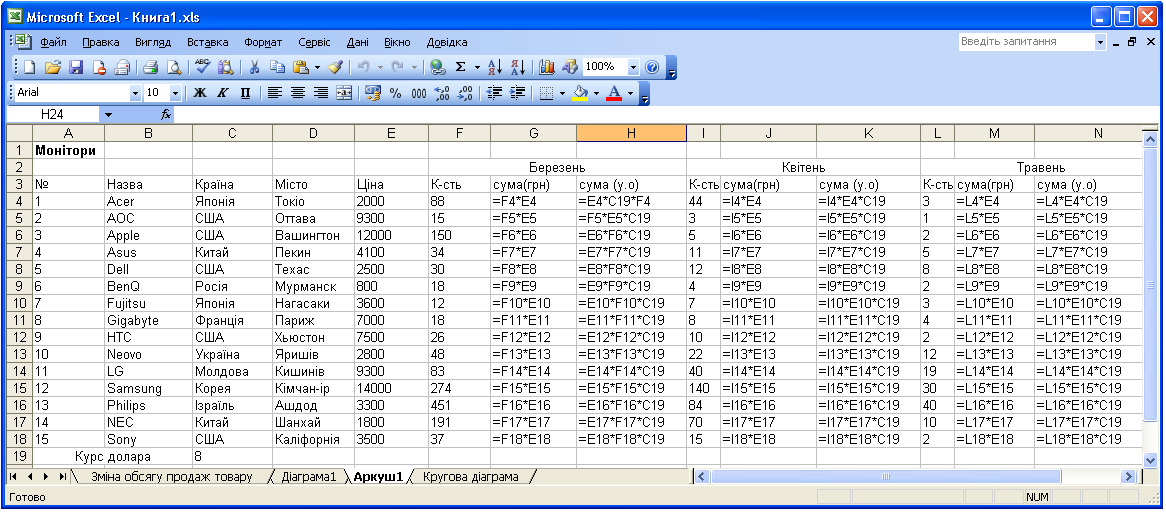Apply percent style to cells

396,93
